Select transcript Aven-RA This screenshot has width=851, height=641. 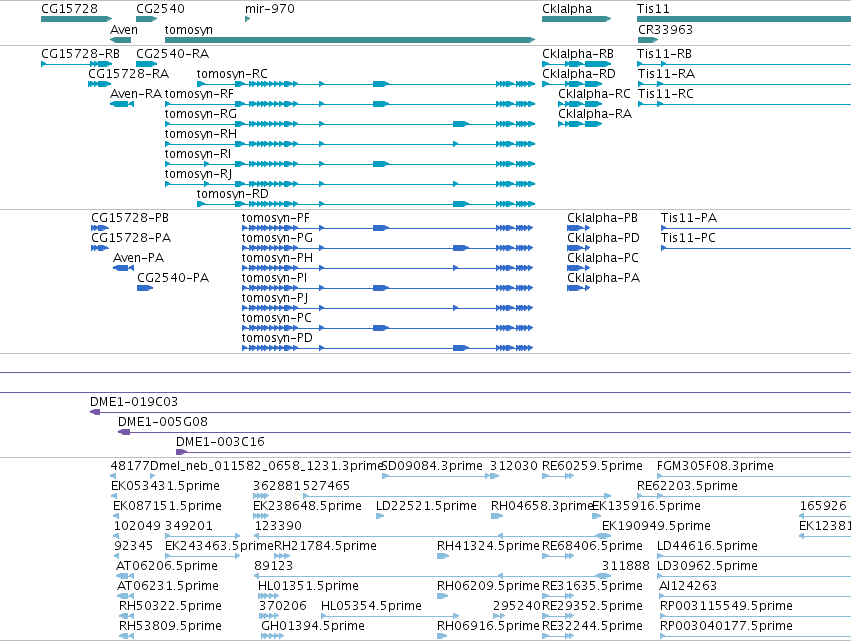[x=122, y=104]
